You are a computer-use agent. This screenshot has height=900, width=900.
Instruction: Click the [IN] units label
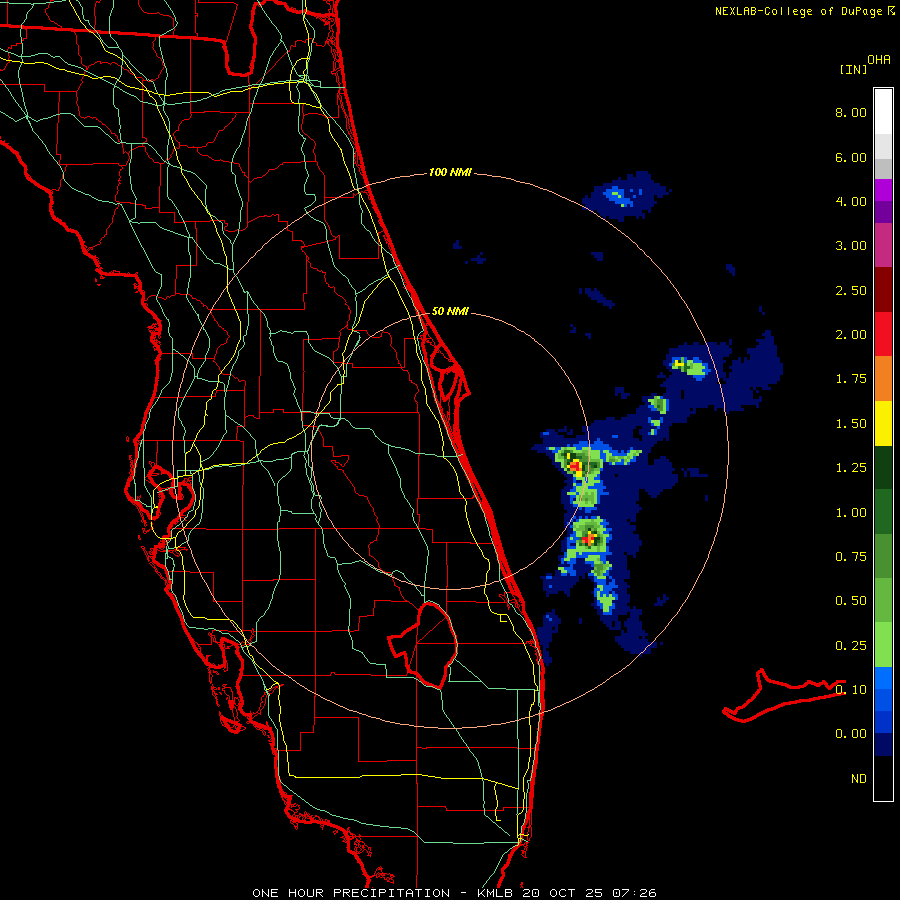click(x=853, y=69)
